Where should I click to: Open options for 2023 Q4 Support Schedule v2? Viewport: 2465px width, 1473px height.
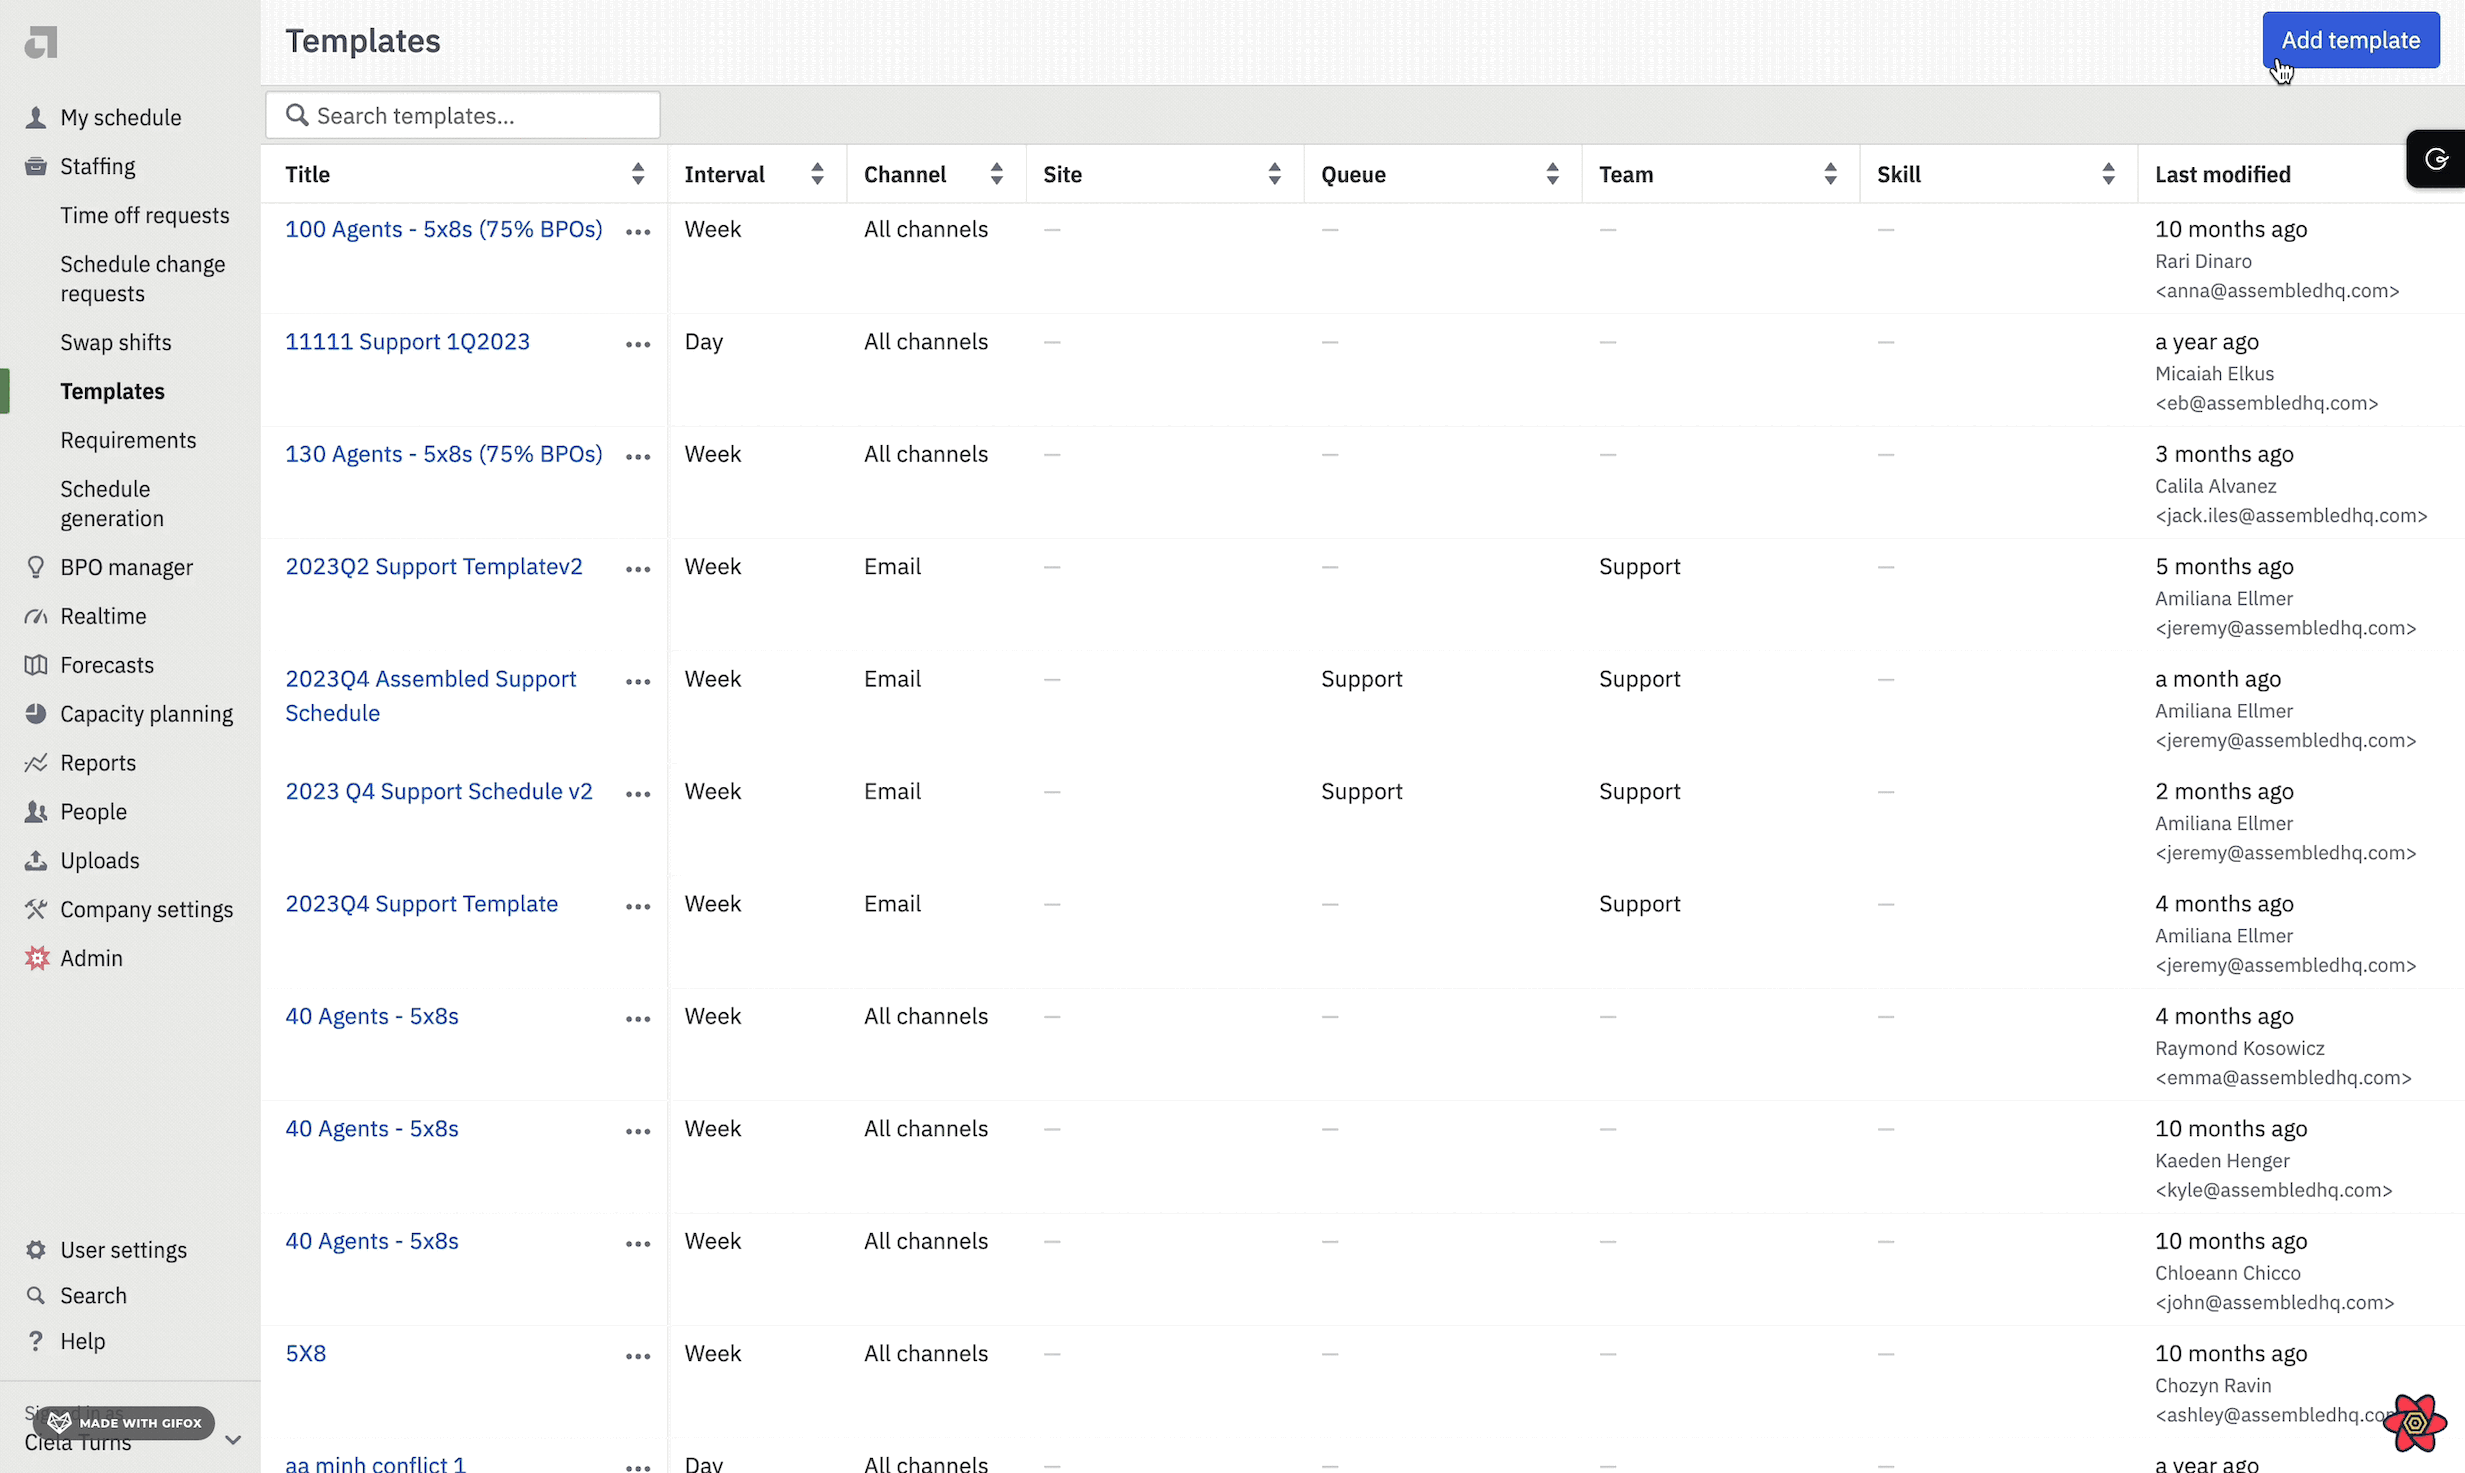[x=638, y=794]
